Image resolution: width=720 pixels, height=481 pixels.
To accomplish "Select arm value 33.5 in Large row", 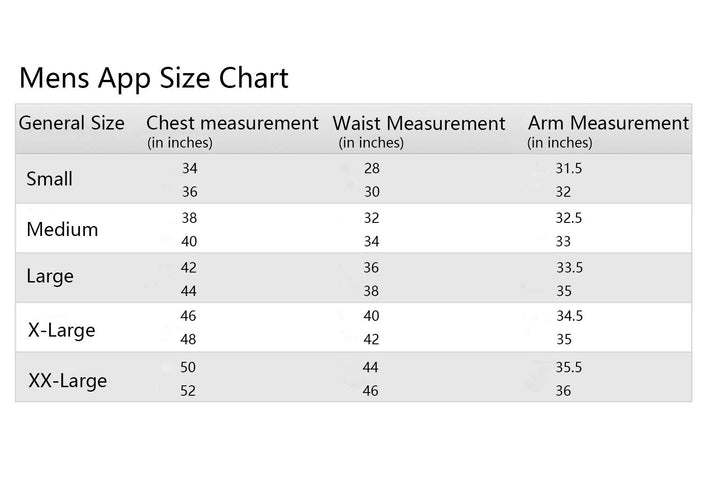I will [569, 267].
